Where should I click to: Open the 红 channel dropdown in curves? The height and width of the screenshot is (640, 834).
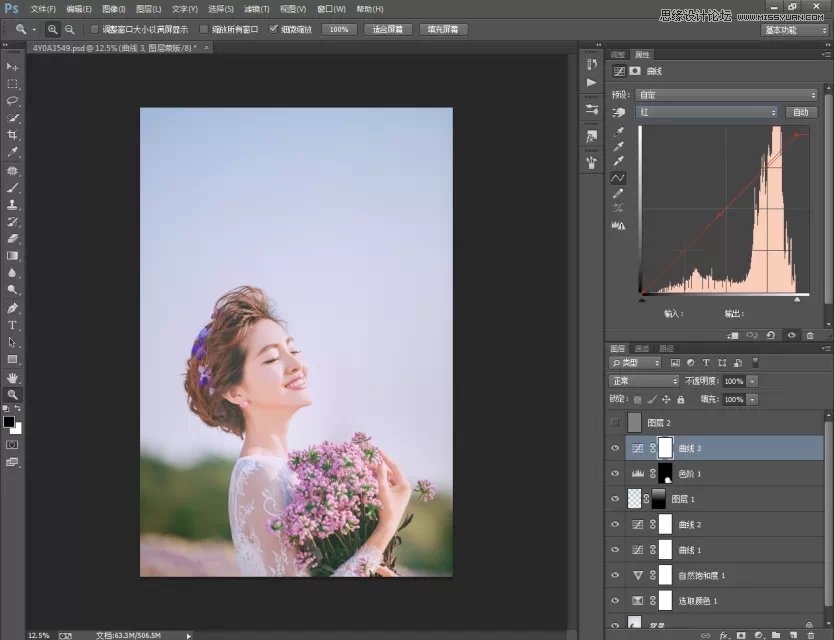coord(707,112)
